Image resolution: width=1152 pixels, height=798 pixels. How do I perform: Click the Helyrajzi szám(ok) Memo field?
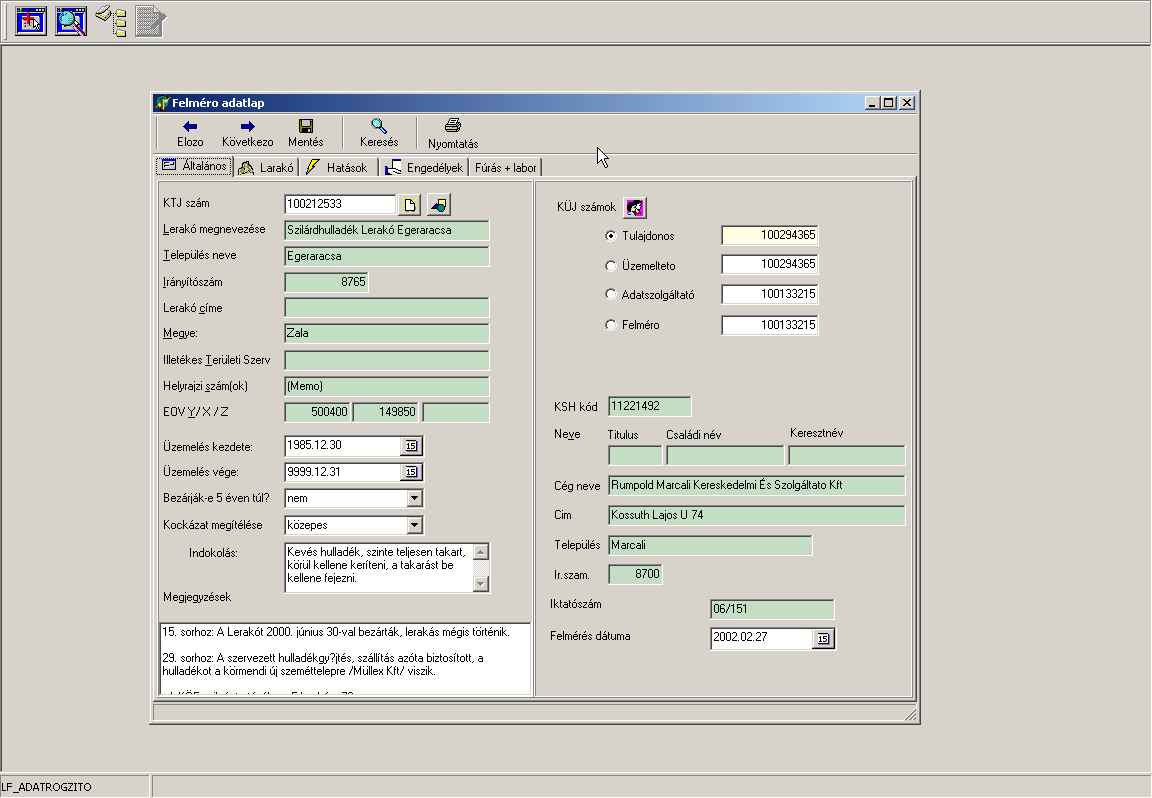coord(386,387)
